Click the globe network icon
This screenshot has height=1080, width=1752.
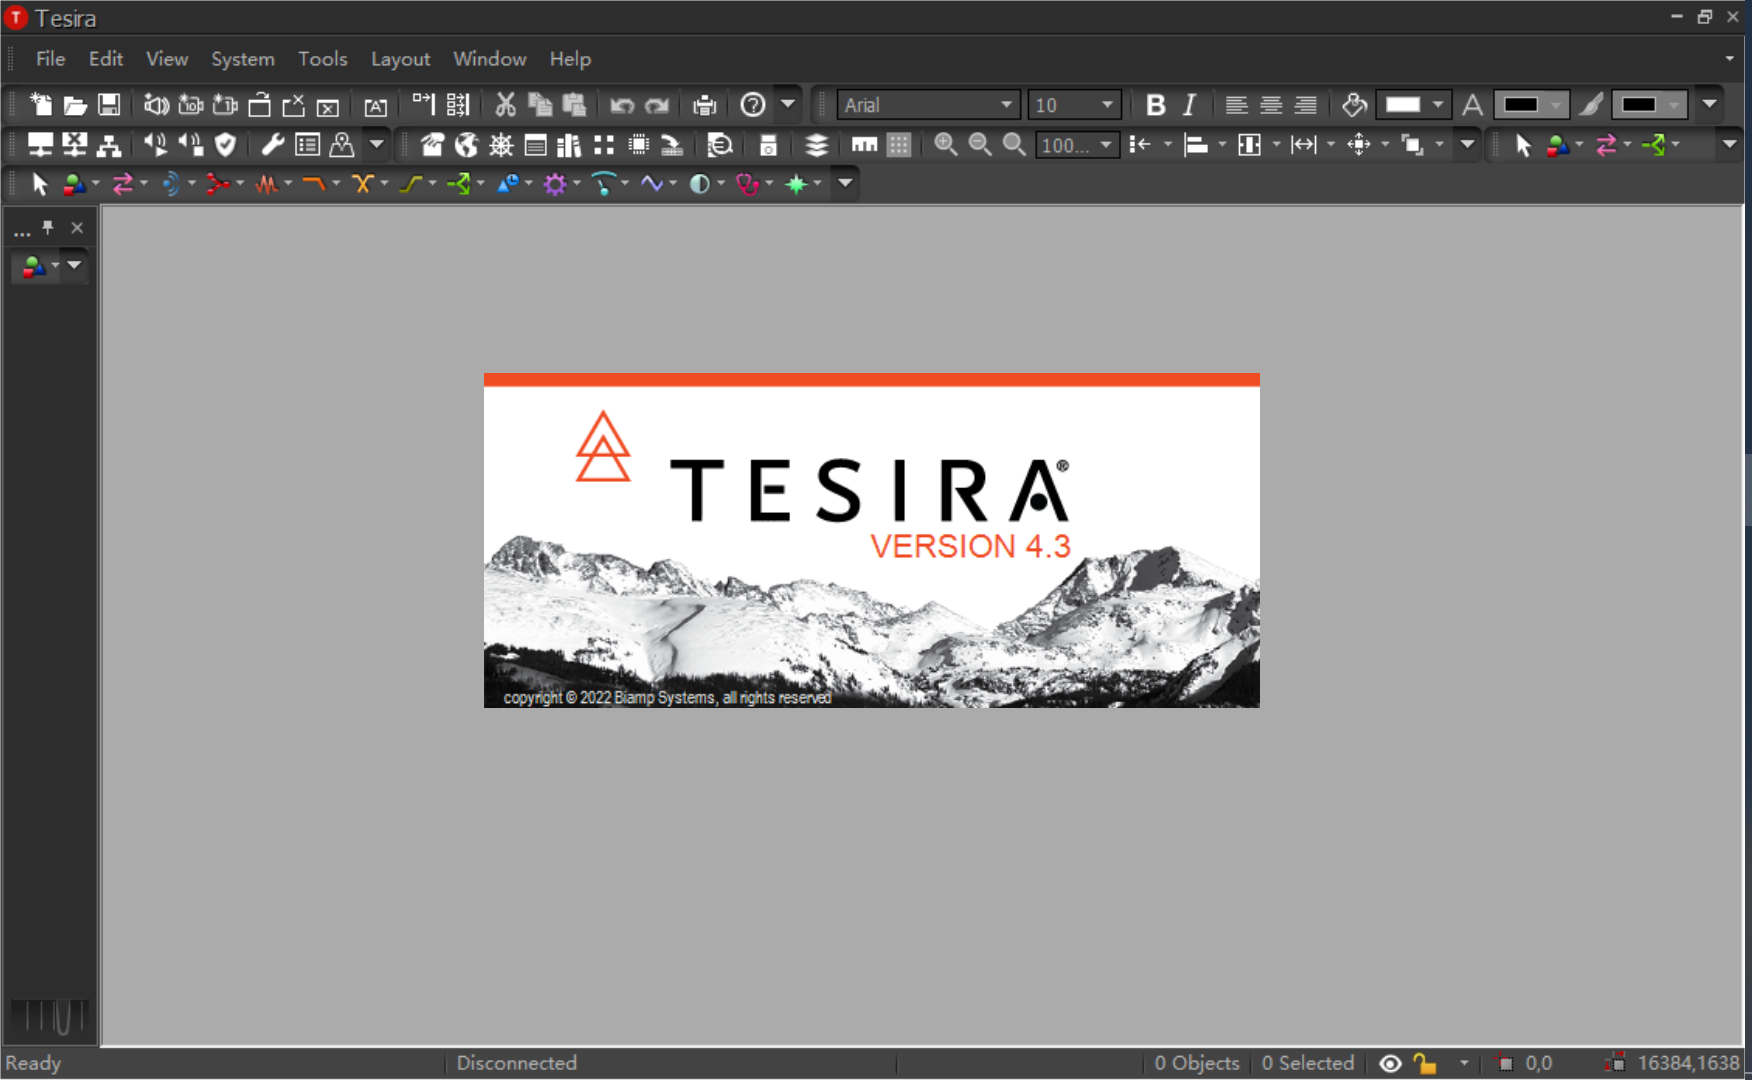tap(466, 145)
